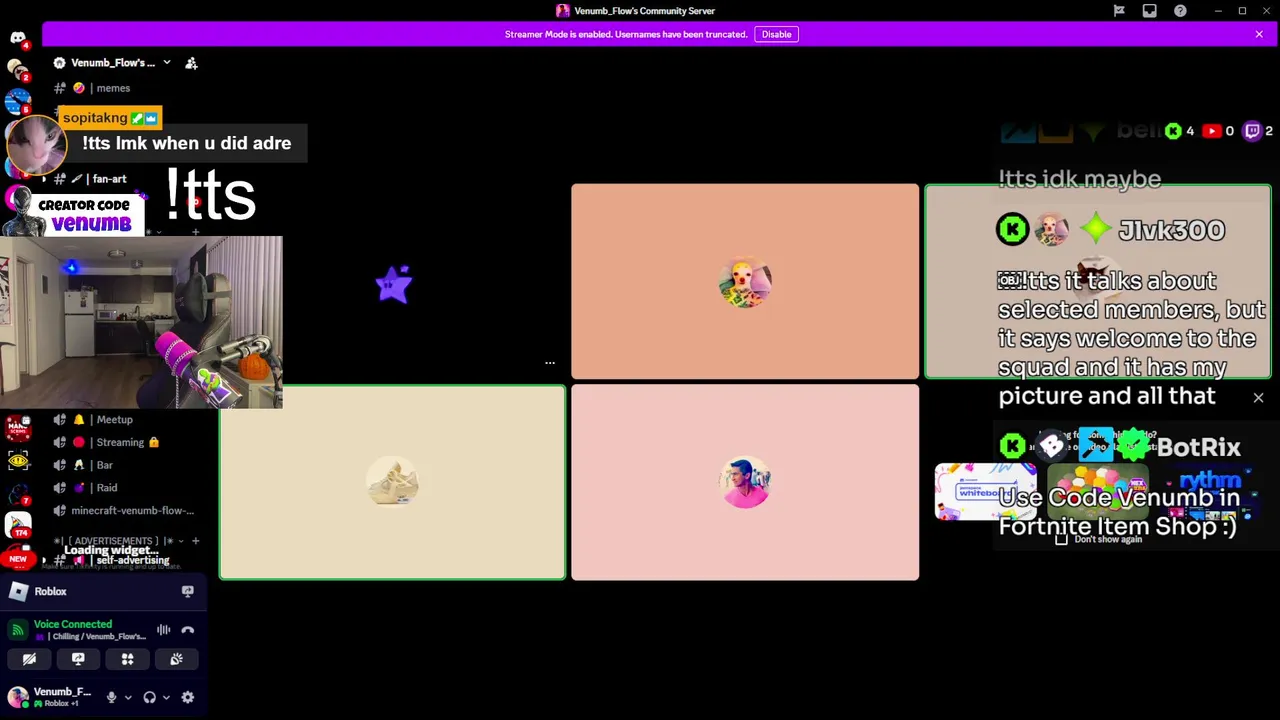Click the Voice Connected status text
This screenshot has width=1280, height=720.
pyautogui.click(x=73, y=624)
